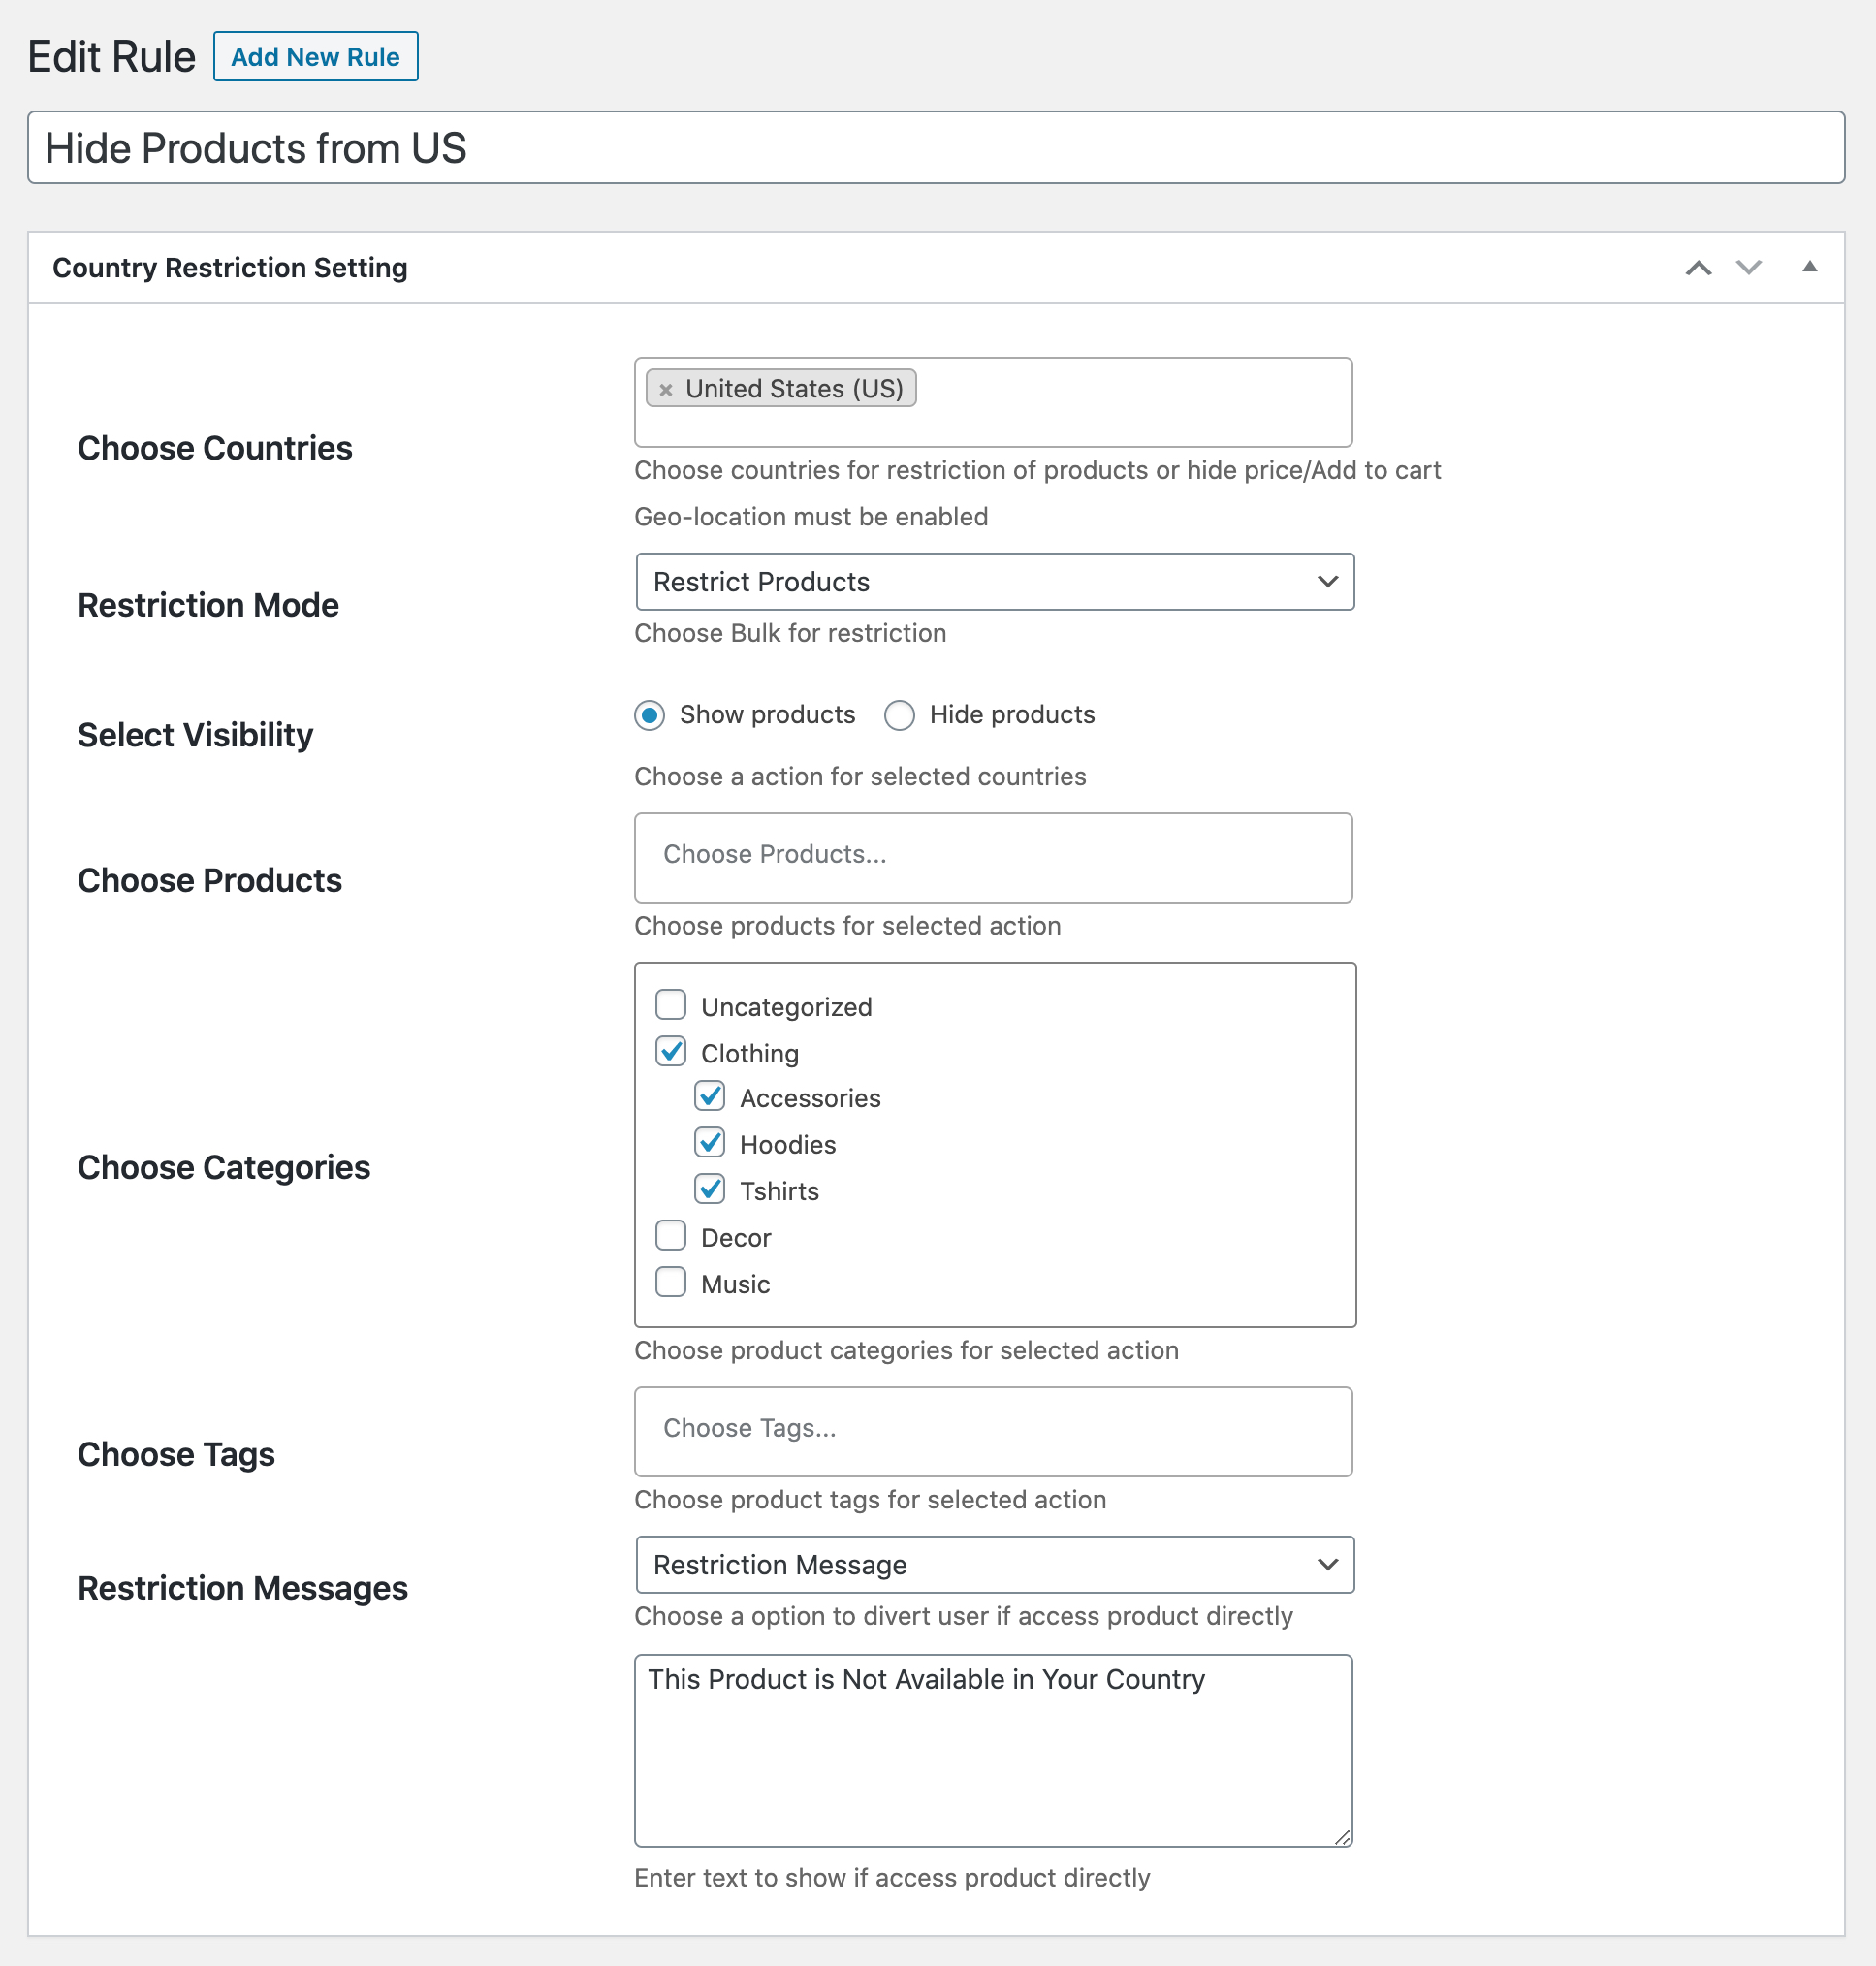Image resolution: width=1876 pixels, height=1966 pixels.
Task: Remove the United States (US) country tag
Action: click(666, 389)
